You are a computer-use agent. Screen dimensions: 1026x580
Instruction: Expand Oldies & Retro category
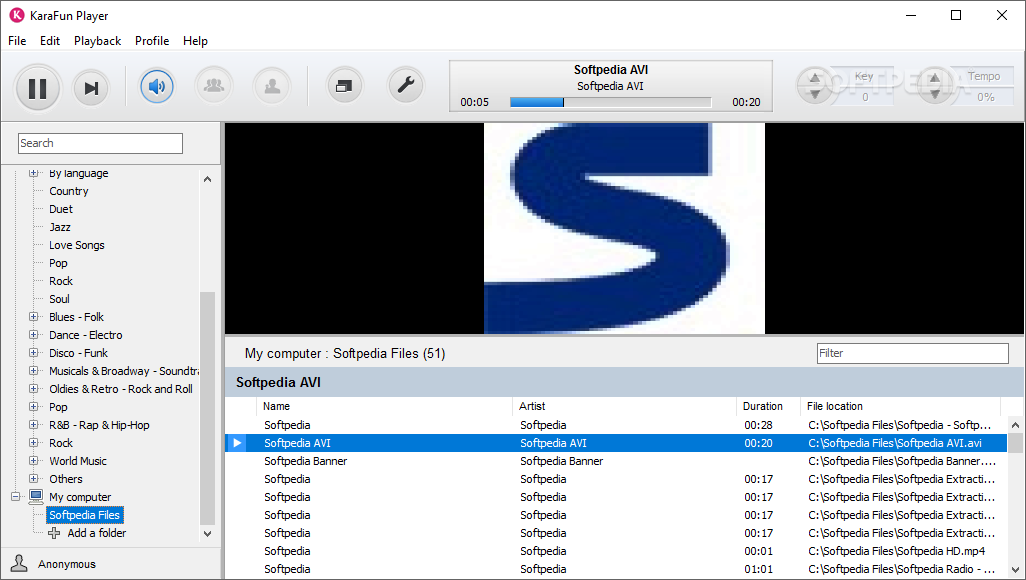33,389
